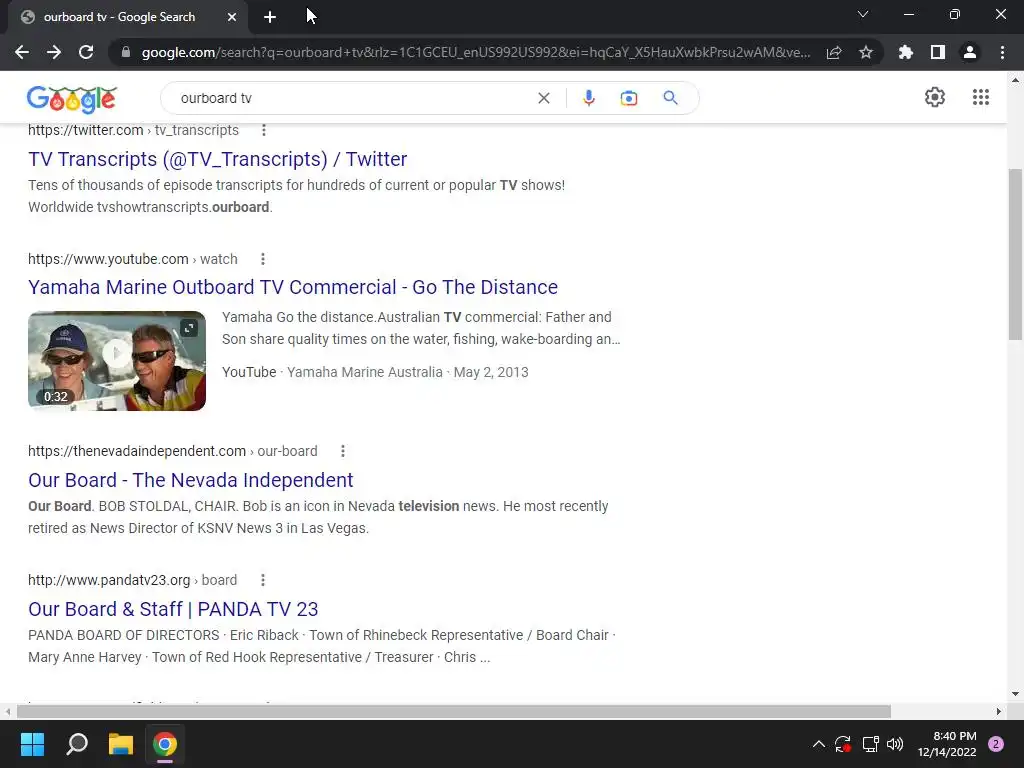This screenshot has width=1024, height=768.
Task: Reload the page with the refresh icon
Action: click(86, 52)
